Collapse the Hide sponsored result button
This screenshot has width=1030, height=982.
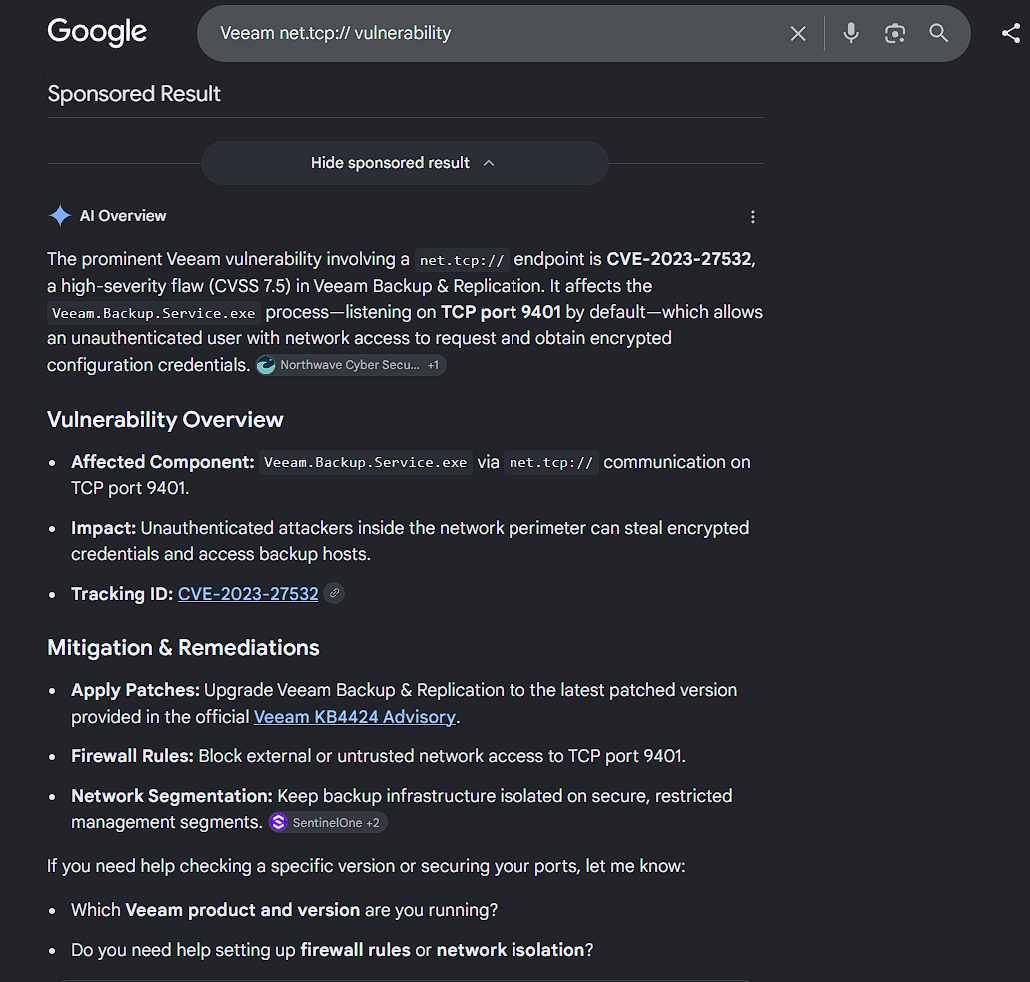pyautogui.click(x=404, y=163)
